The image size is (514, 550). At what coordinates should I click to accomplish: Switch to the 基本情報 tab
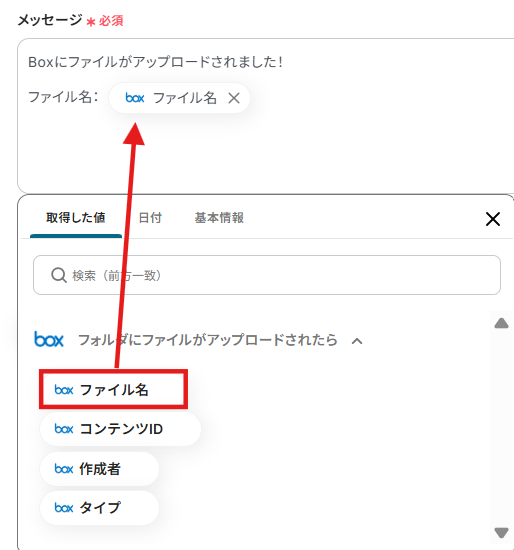[219, 218]
